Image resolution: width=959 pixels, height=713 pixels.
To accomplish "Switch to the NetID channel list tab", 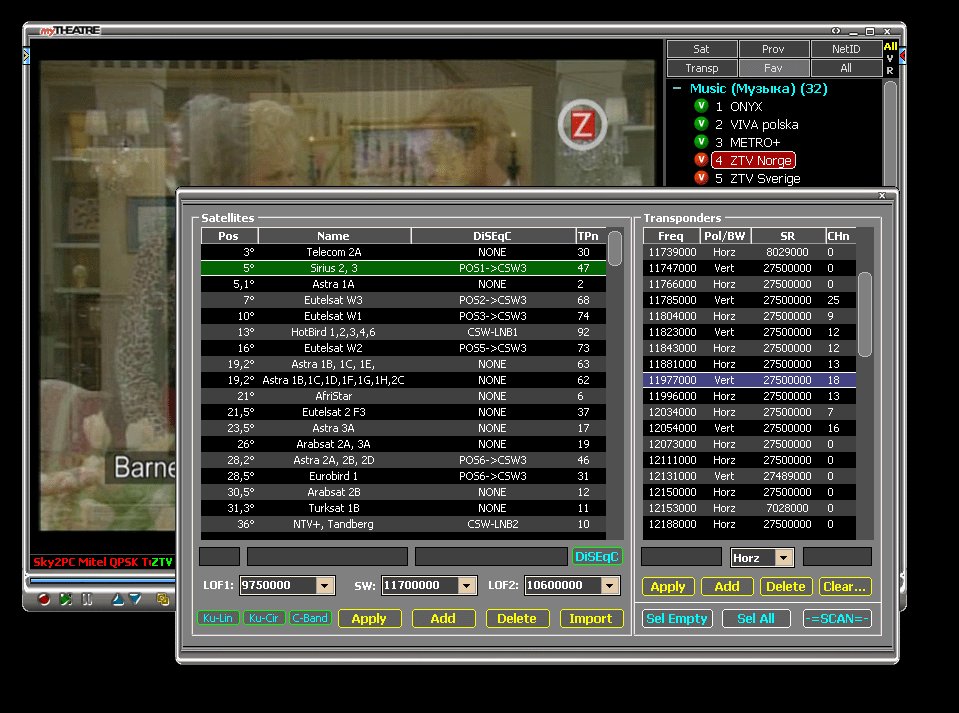I will pos(846,49).
